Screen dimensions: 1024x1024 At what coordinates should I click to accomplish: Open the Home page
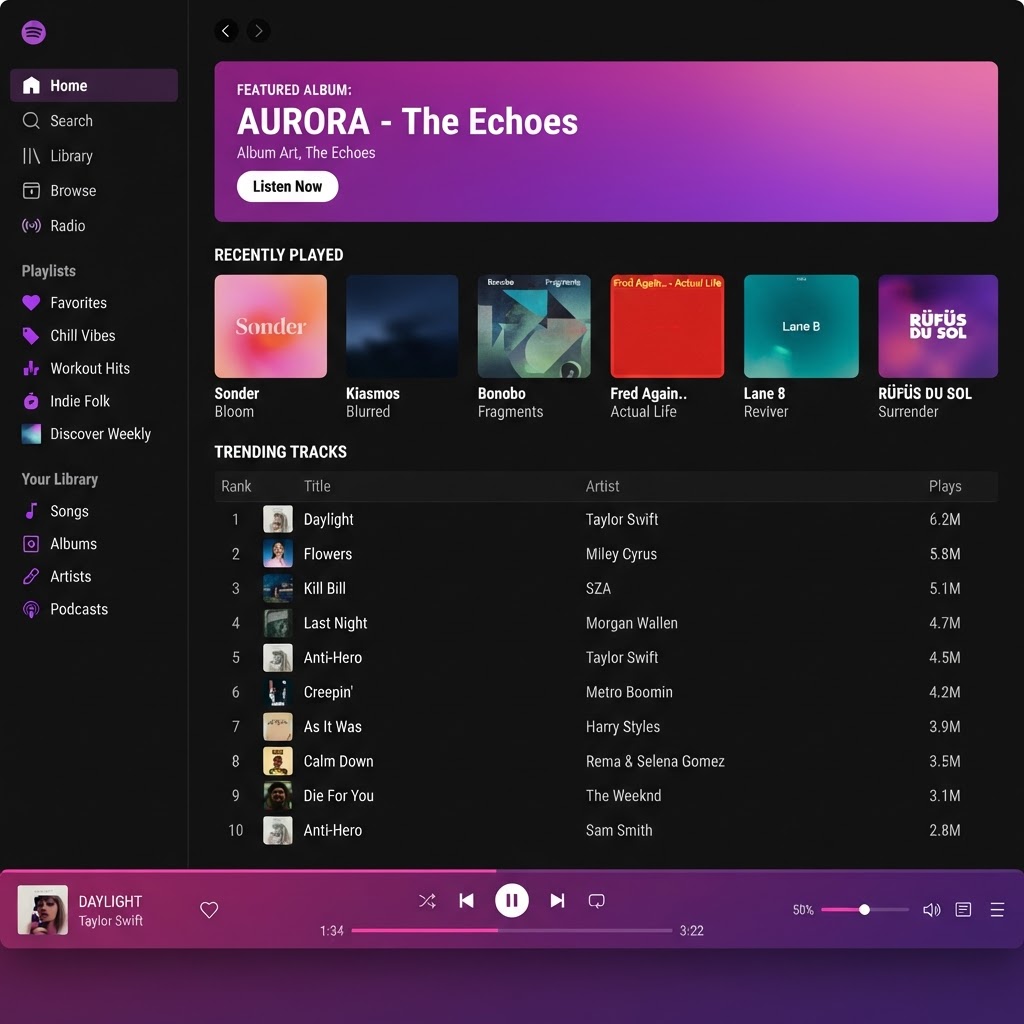94,86
